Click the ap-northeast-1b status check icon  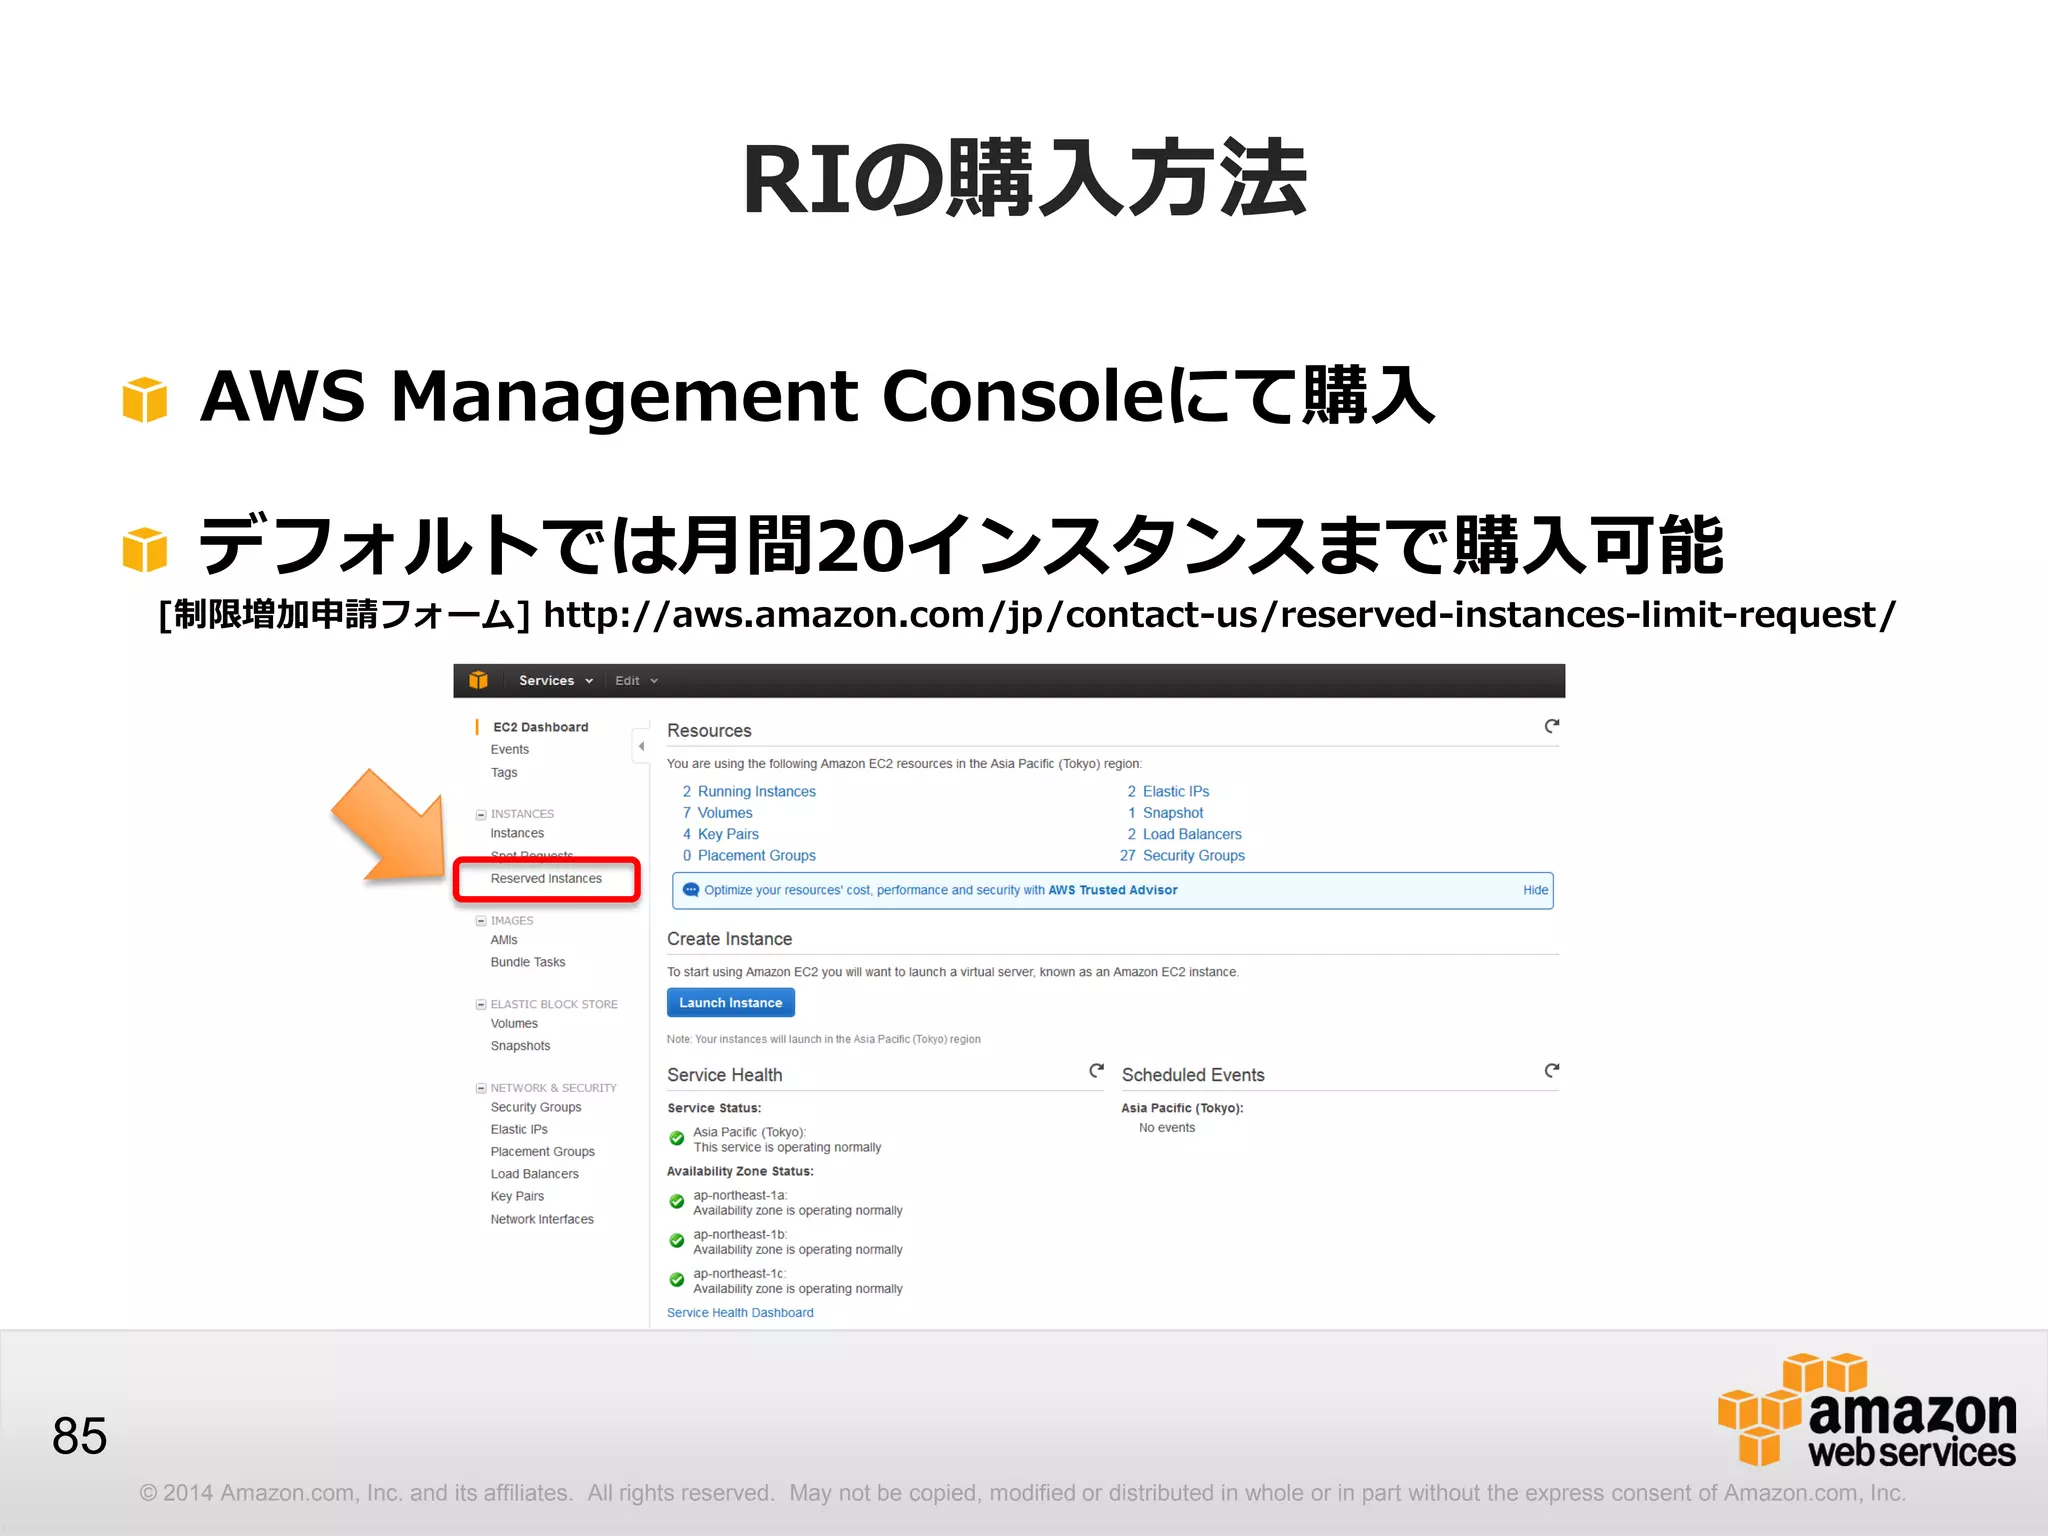(677, 1241)
